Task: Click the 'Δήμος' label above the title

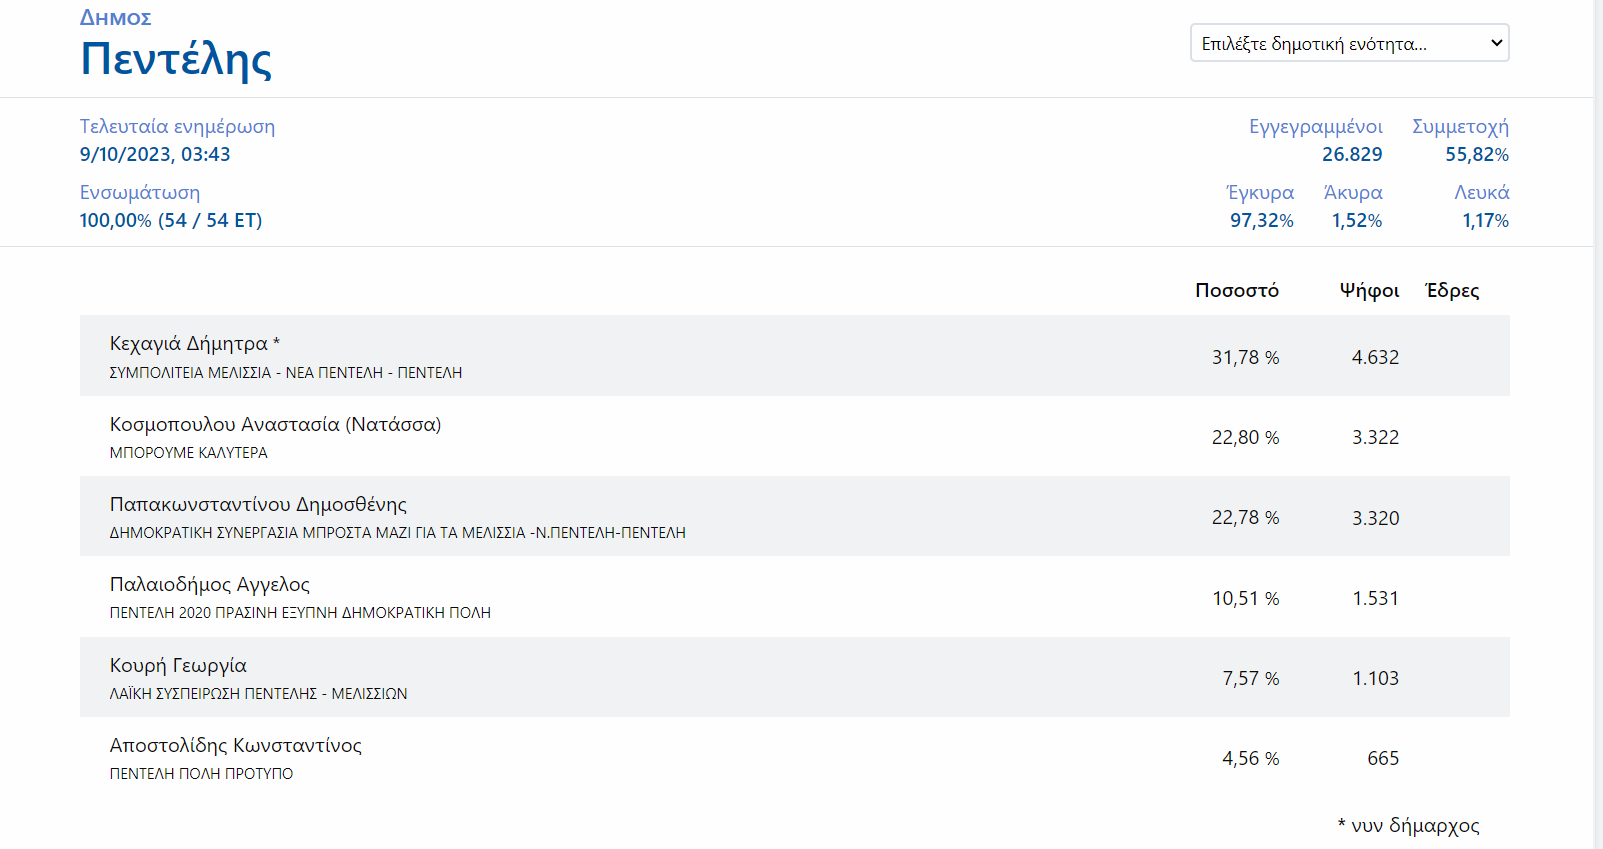Action: pos(116,18)
